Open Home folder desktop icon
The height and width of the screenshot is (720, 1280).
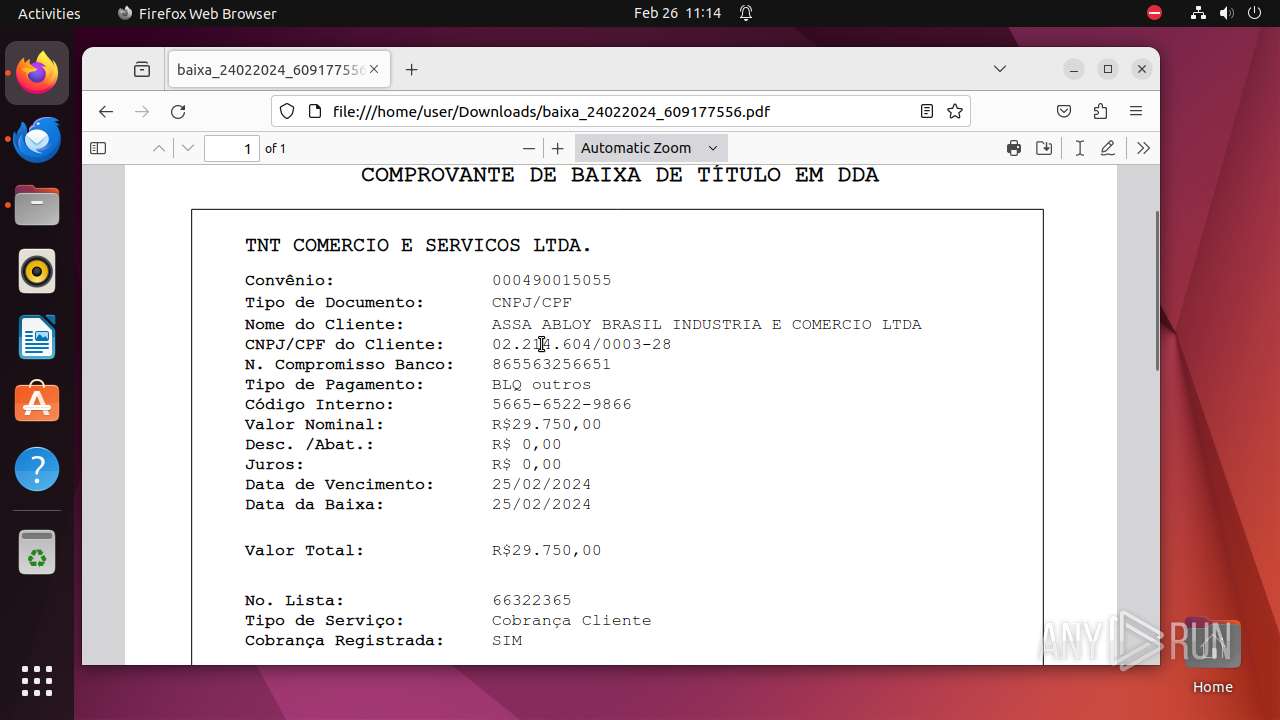pyautogui.click(x=1212, y=656)
